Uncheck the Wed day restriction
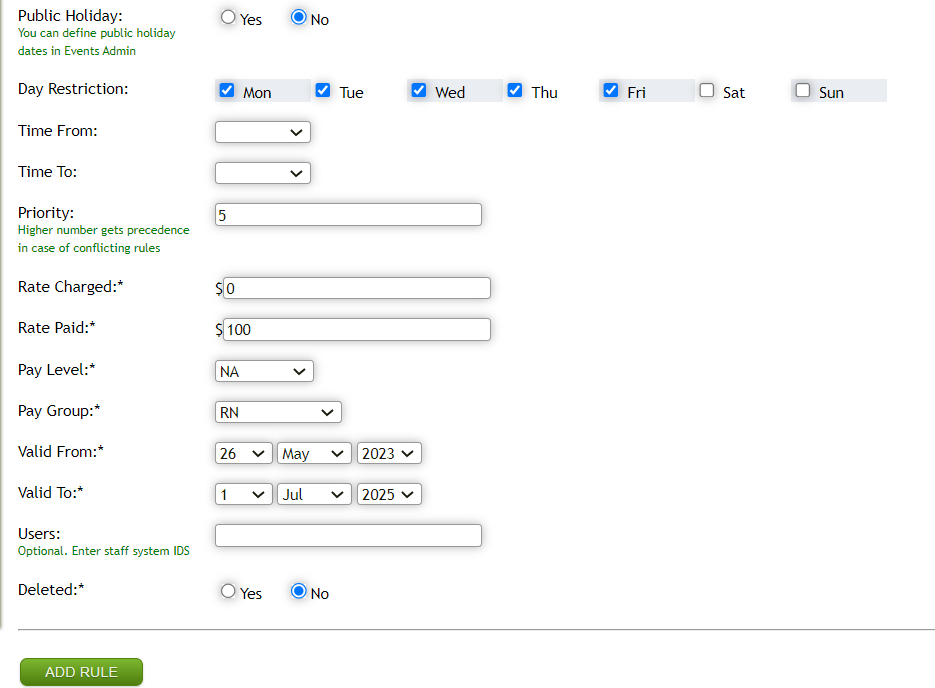This screenshot has height=688, width=935. [419, 90]
